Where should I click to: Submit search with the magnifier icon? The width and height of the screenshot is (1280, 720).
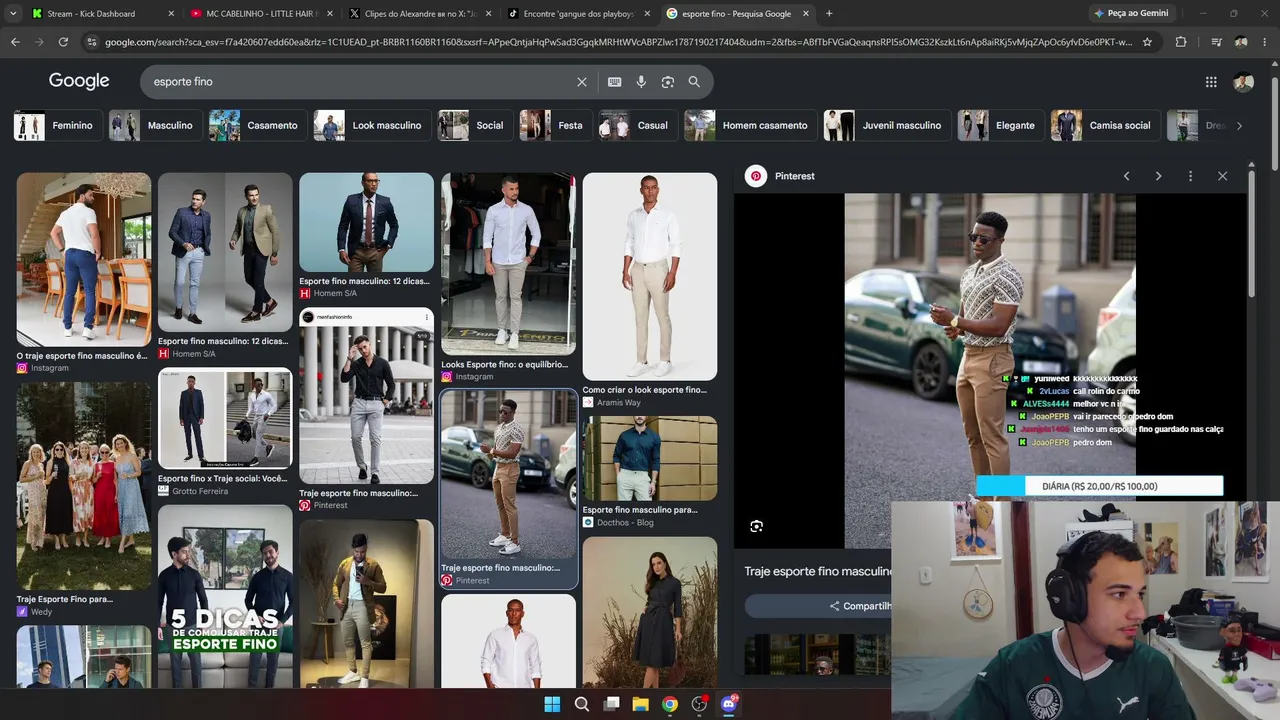[694, 82]
